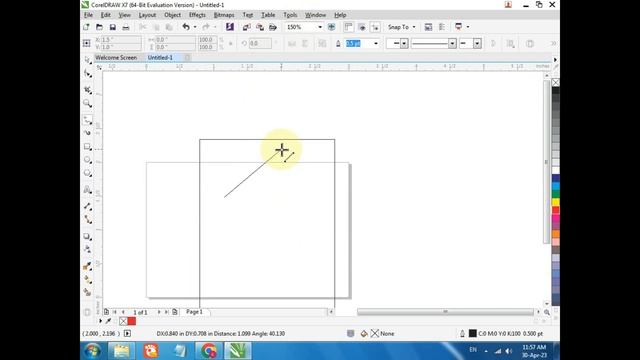Open the Bitmaps menu

(224, 15)
